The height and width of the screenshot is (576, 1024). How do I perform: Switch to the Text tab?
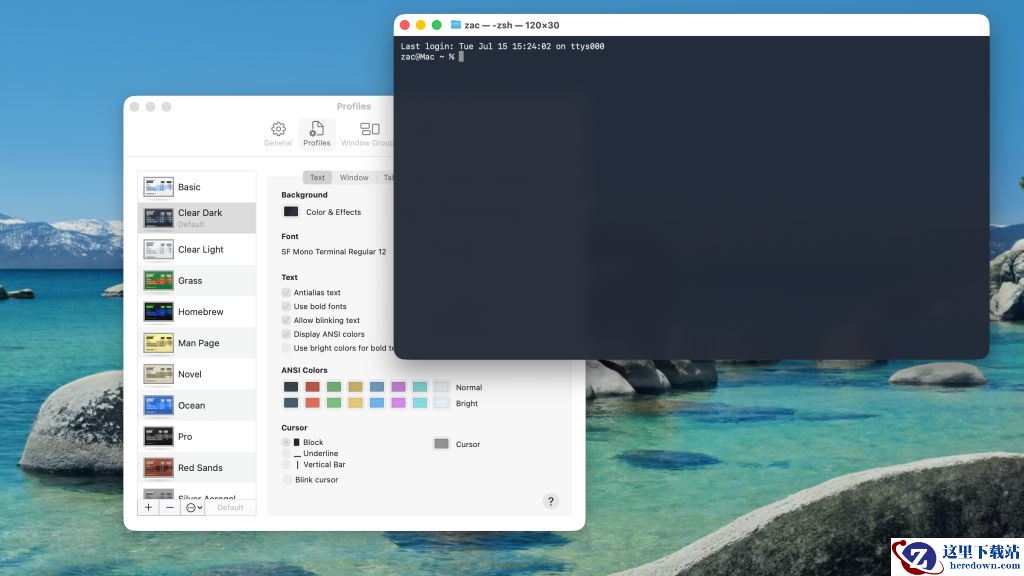[x=317, y=178]
